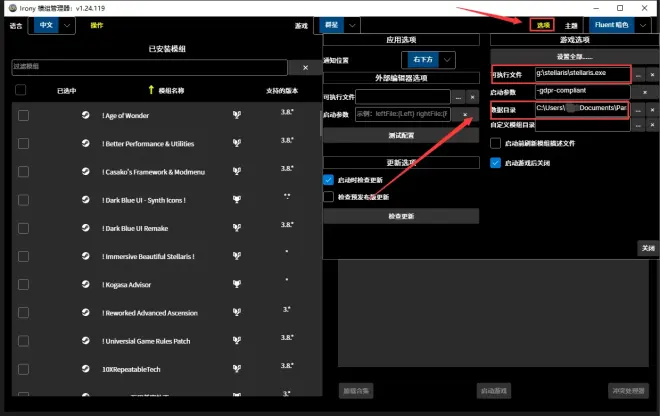Viewport: 660px width, 416px height.
Task: Click the 测试配置 test configuration button
Action: click(x=400, y=135)
